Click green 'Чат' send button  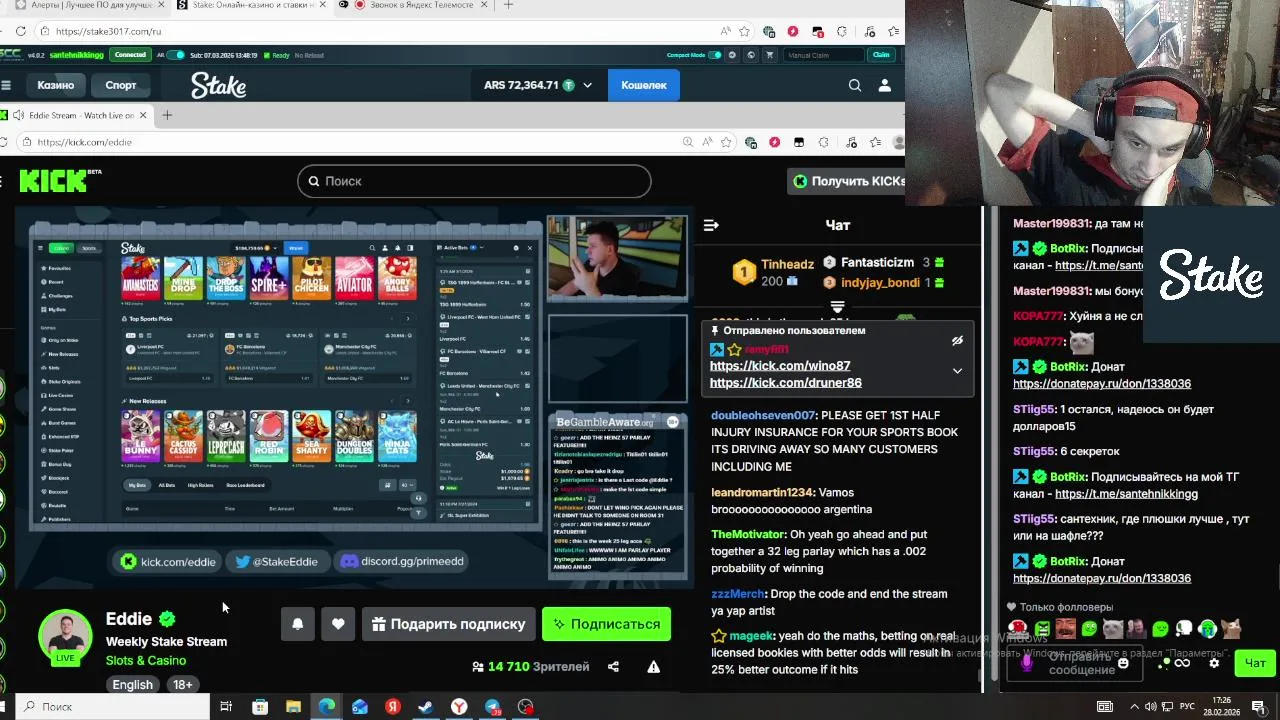(x=1255, y=663)
